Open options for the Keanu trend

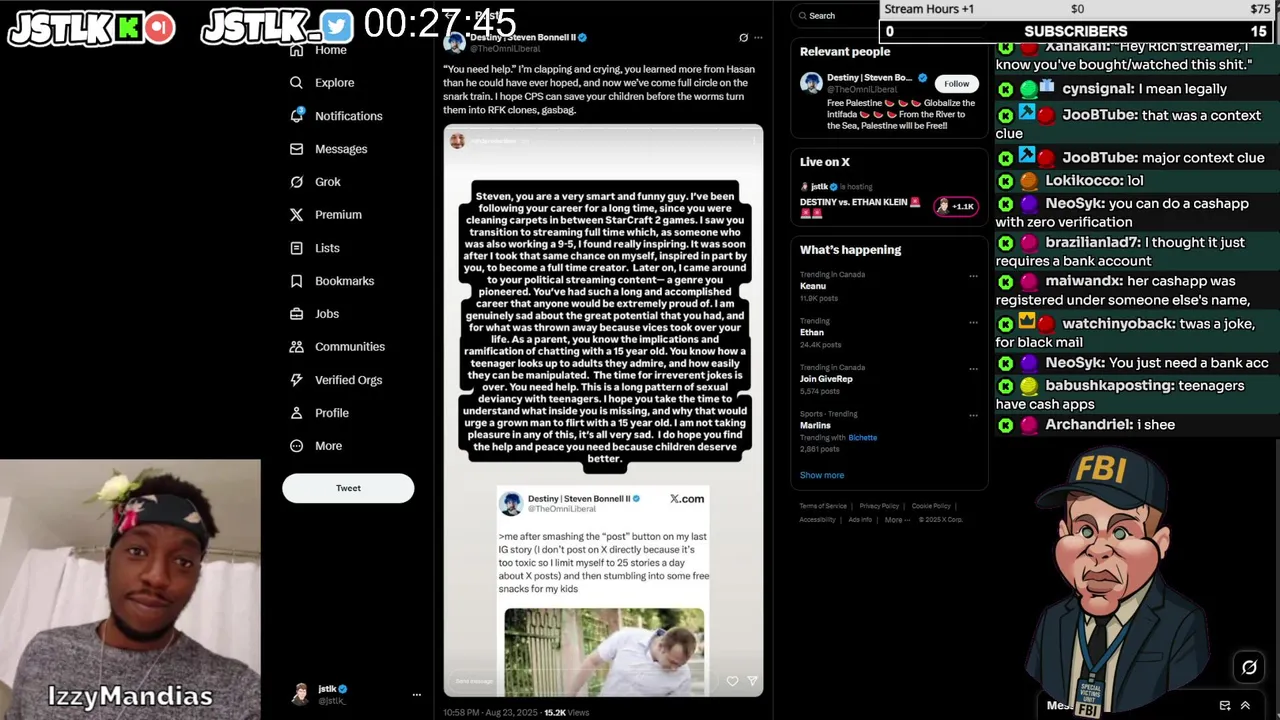tap(973, 276)
